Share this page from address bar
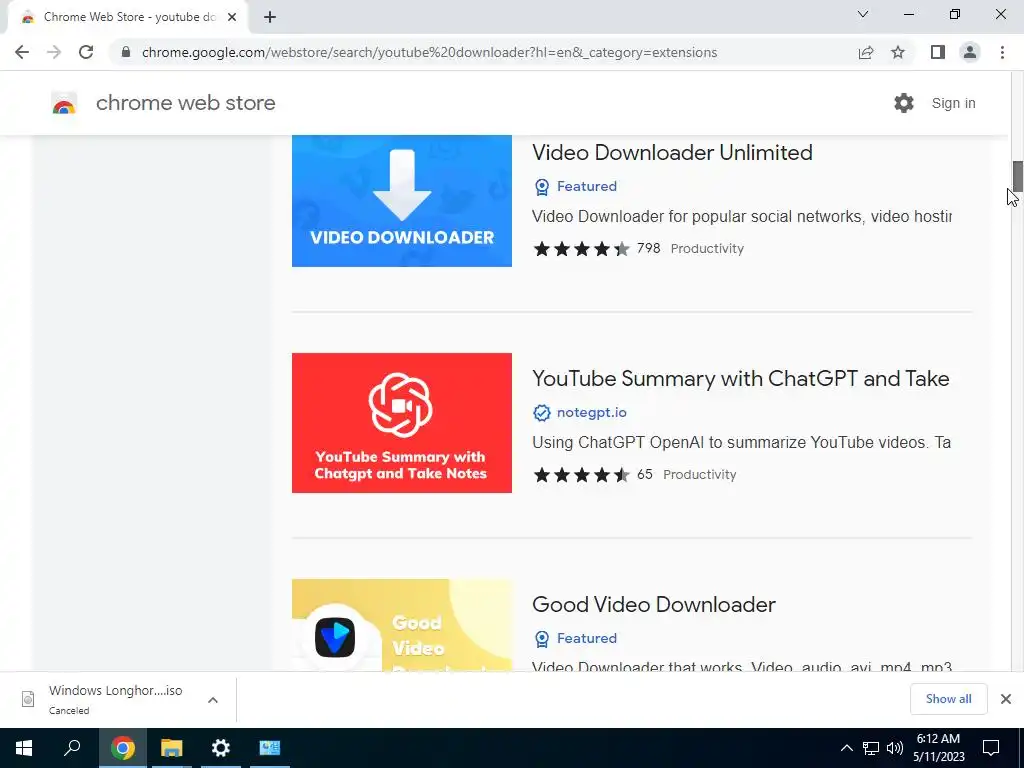Image resolution: width=1024 pixels, height=768 pixels. pos(866,52)
